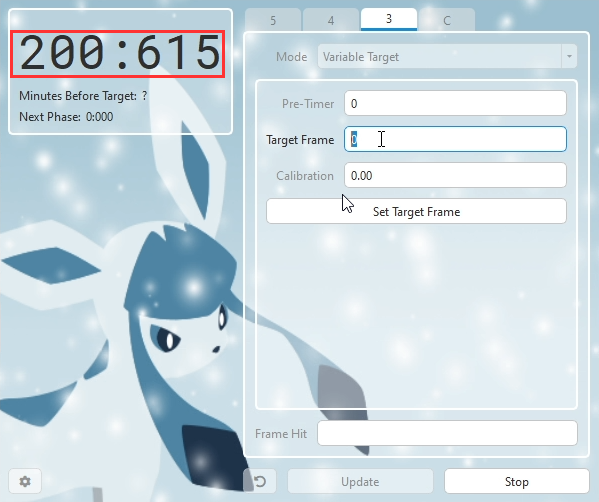The width and height of the screenshot is (599, 502).
Task: Click the Calibration label
Action: 305,176
